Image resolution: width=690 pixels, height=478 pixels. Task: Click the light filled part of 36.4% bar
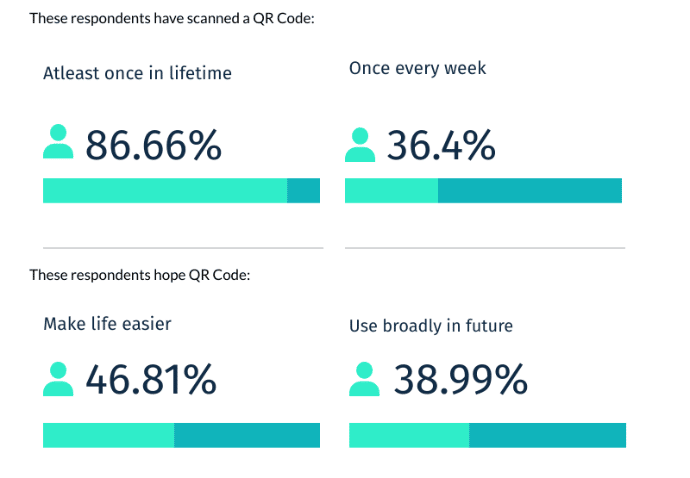(x=391, y=191)
